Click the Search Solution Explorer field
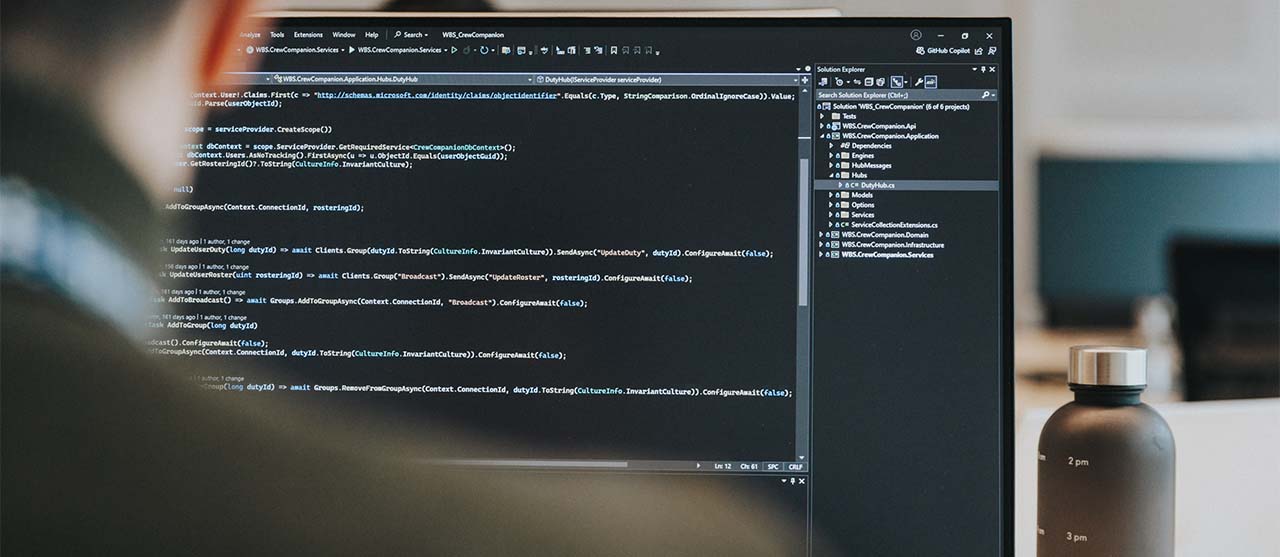1280x557 pixels. click(897, 95)
